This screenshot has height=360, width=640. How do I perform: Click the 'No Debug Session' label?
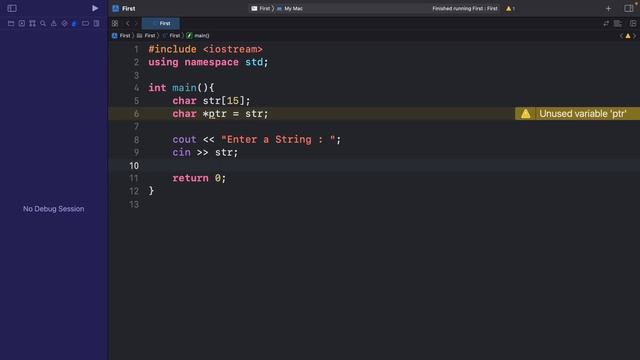coord(53,209)
